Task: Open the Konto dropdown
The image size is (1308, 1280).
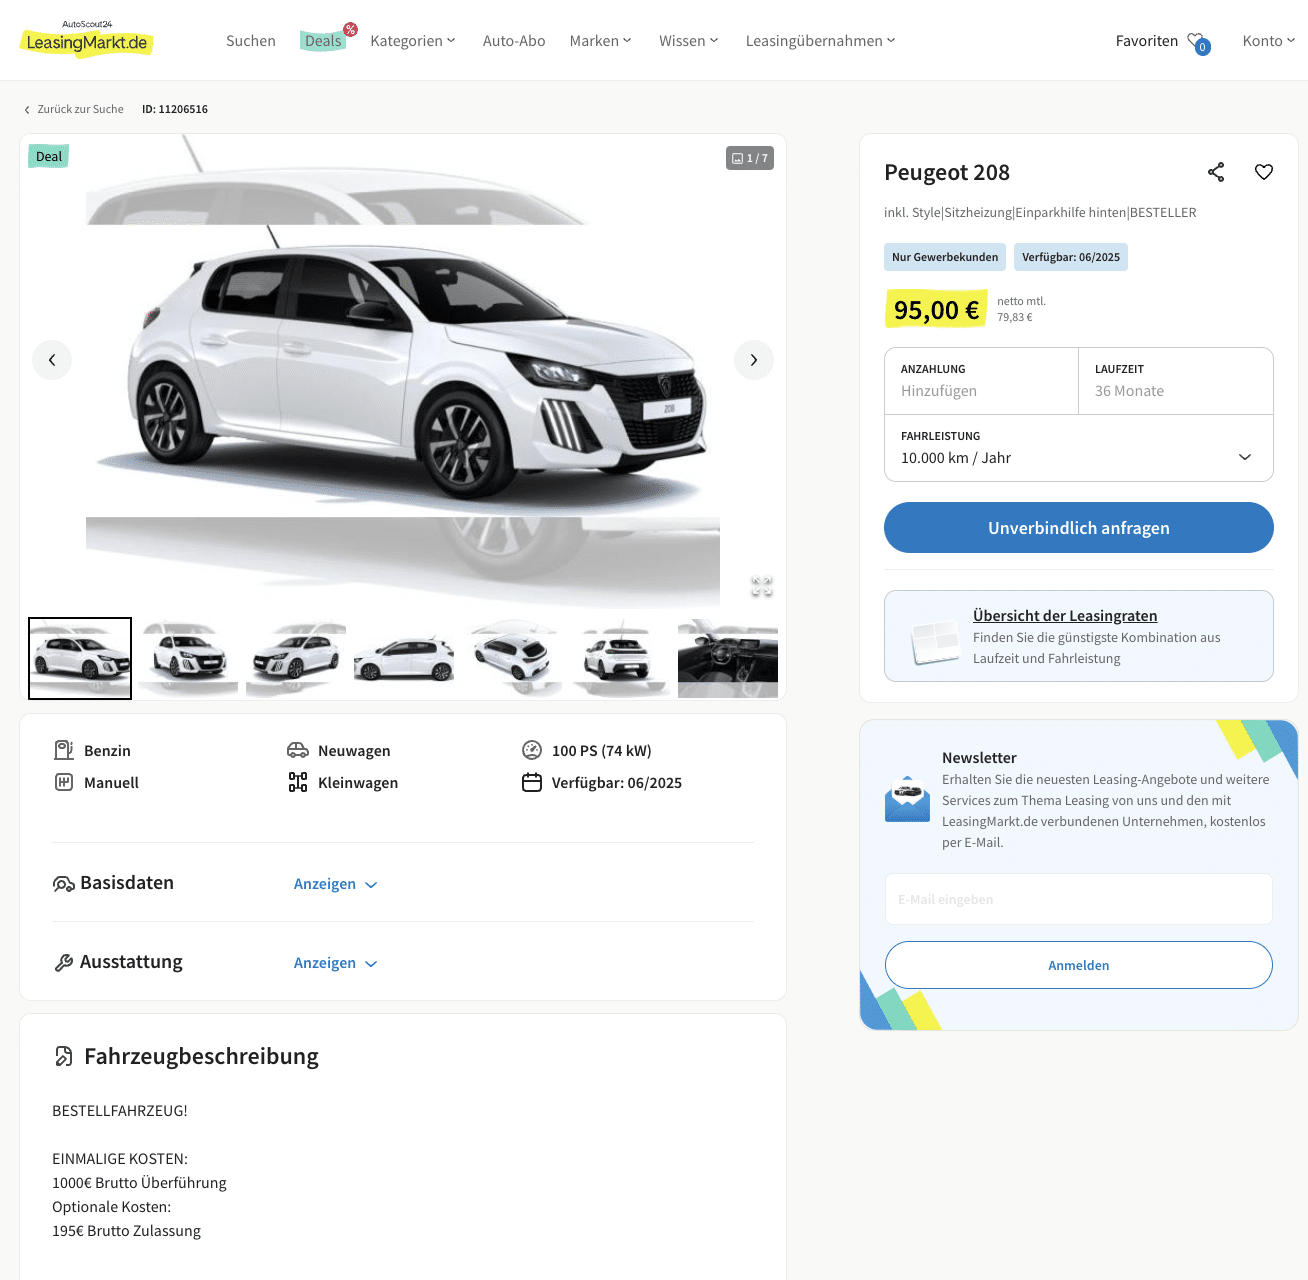Action: [1269, 41]
